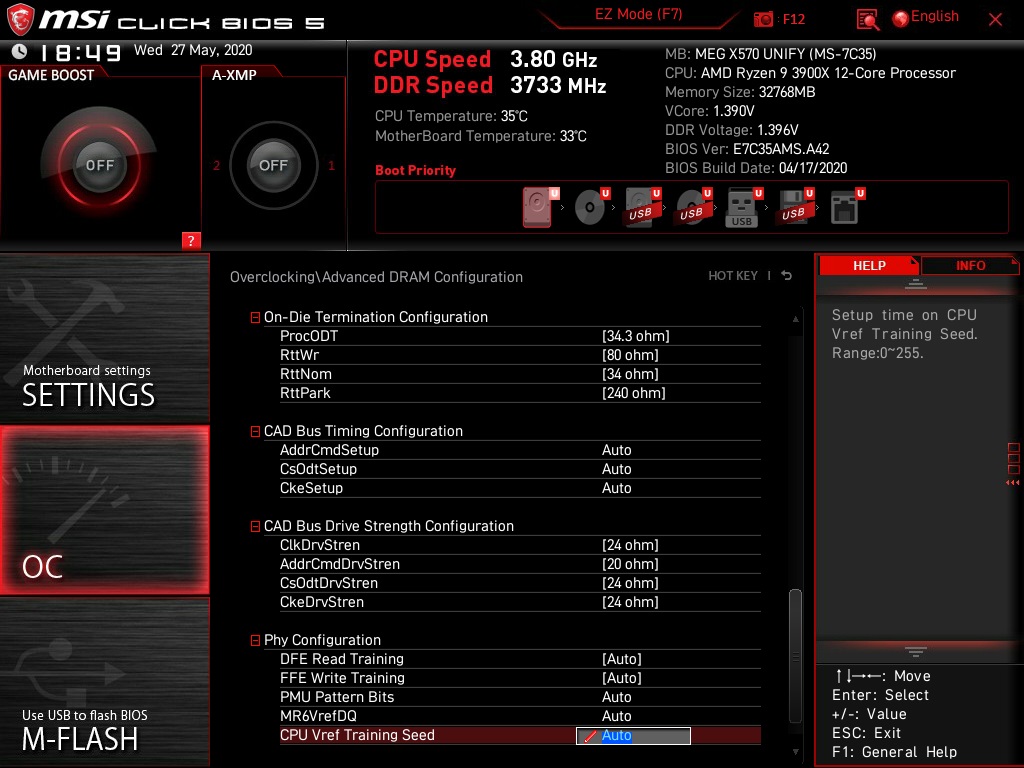Click the help panel bottom grip handle
Viewport: 1024px width, 768px height.
pyautogui.click(x=915, y=651)
